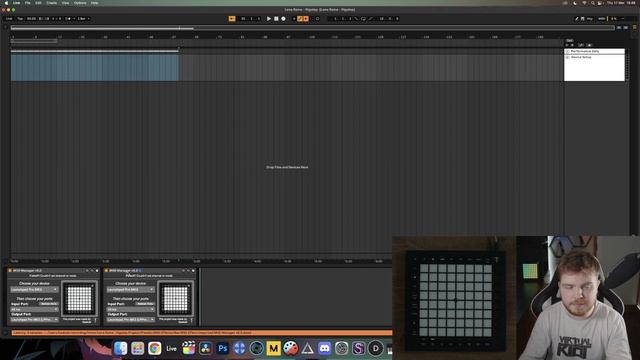Open the File menu
The image size is (640, 360).
point(28,3)
